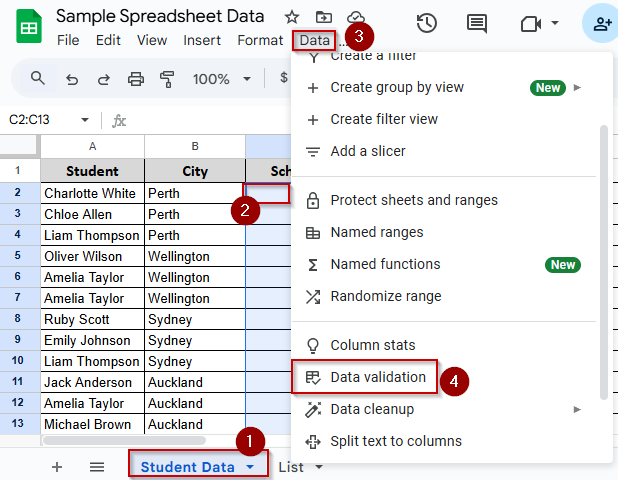Open the move to folder icon
Image resolution: width=618 pixels, height=480 pixels.
click(x=324, y=17)
